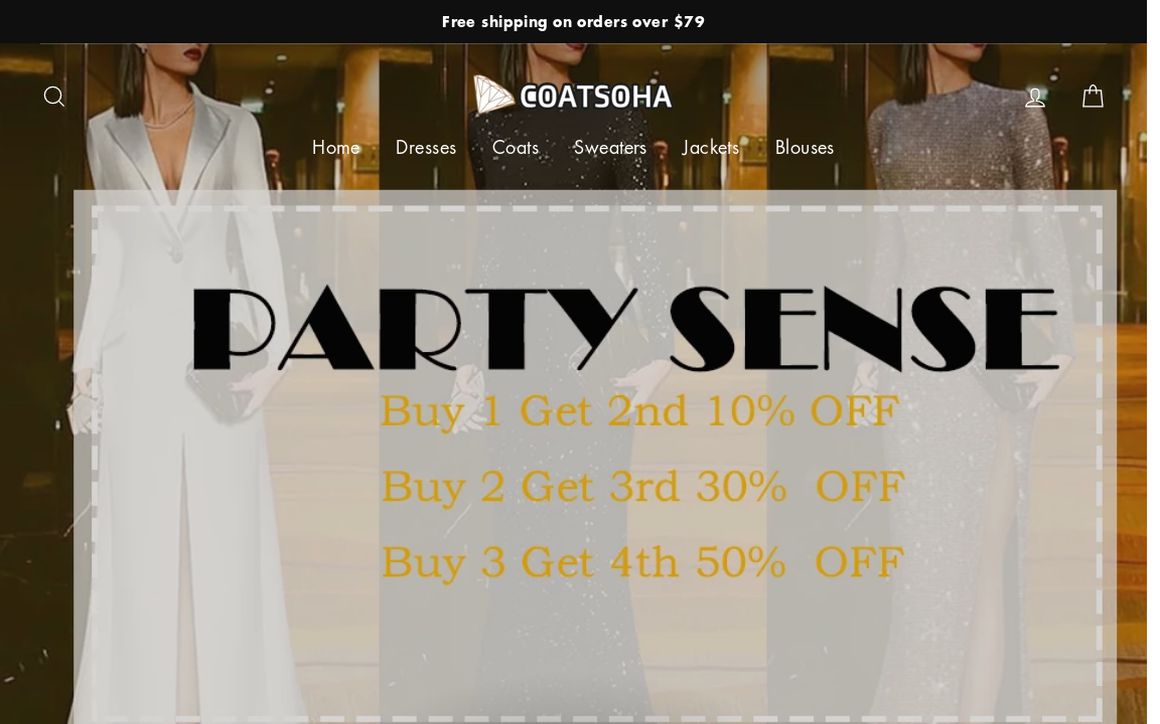Viewport: 1160px width, 724px height.
Task: Click the free shipping announcement bar
Action: [573, 21]
